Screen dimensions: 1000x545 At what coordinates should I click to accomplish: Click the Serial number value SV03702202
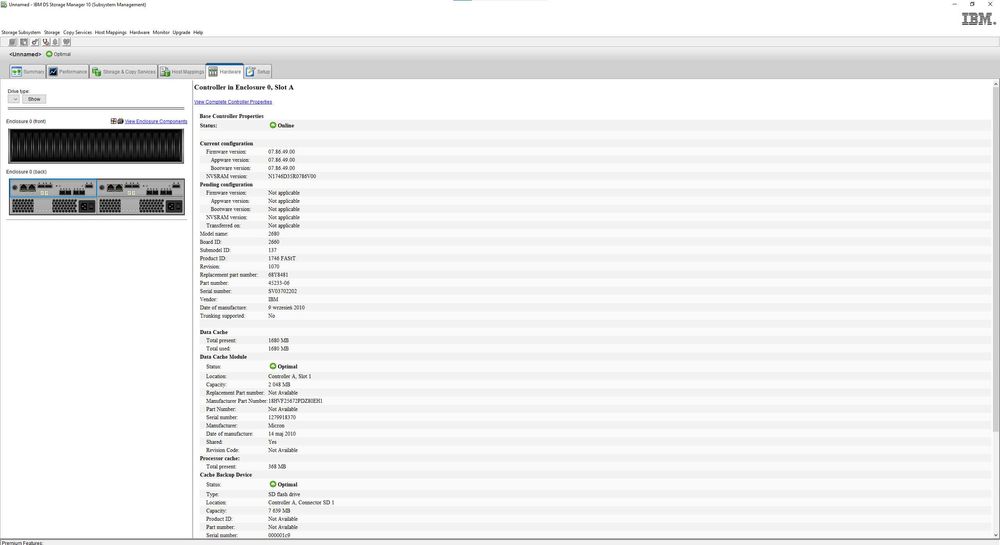283,291
